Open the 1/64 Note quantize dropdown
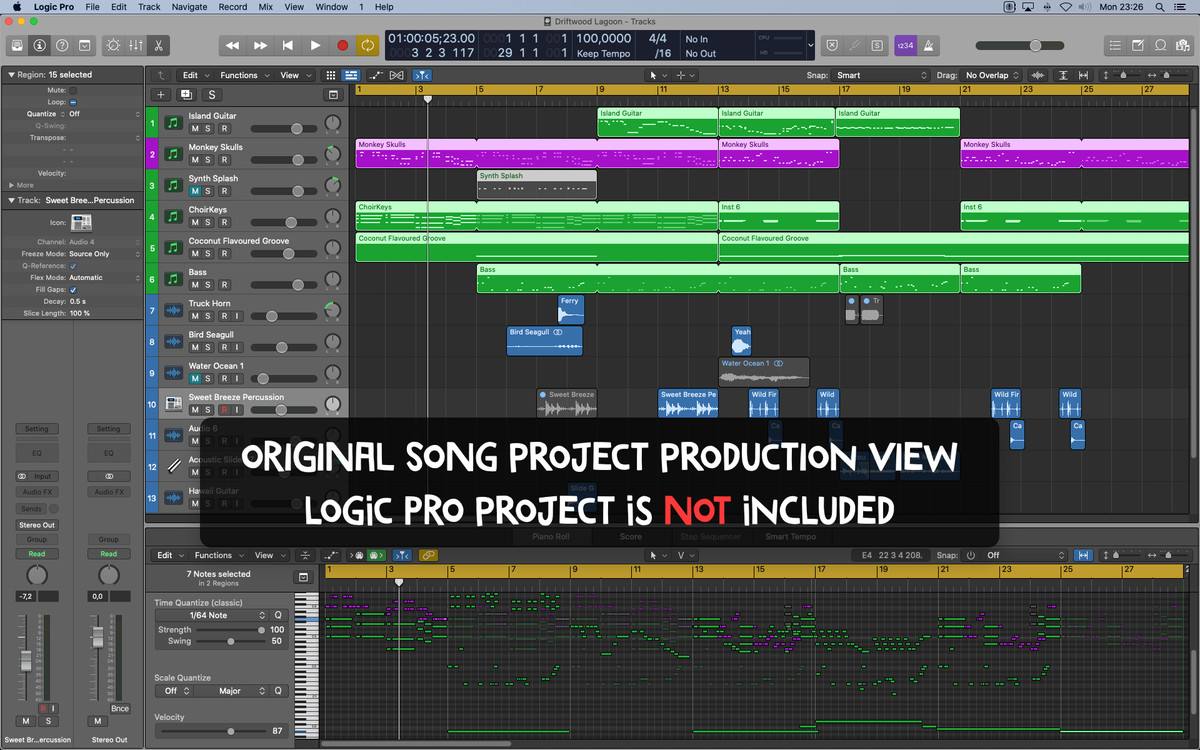 point(212,615)
